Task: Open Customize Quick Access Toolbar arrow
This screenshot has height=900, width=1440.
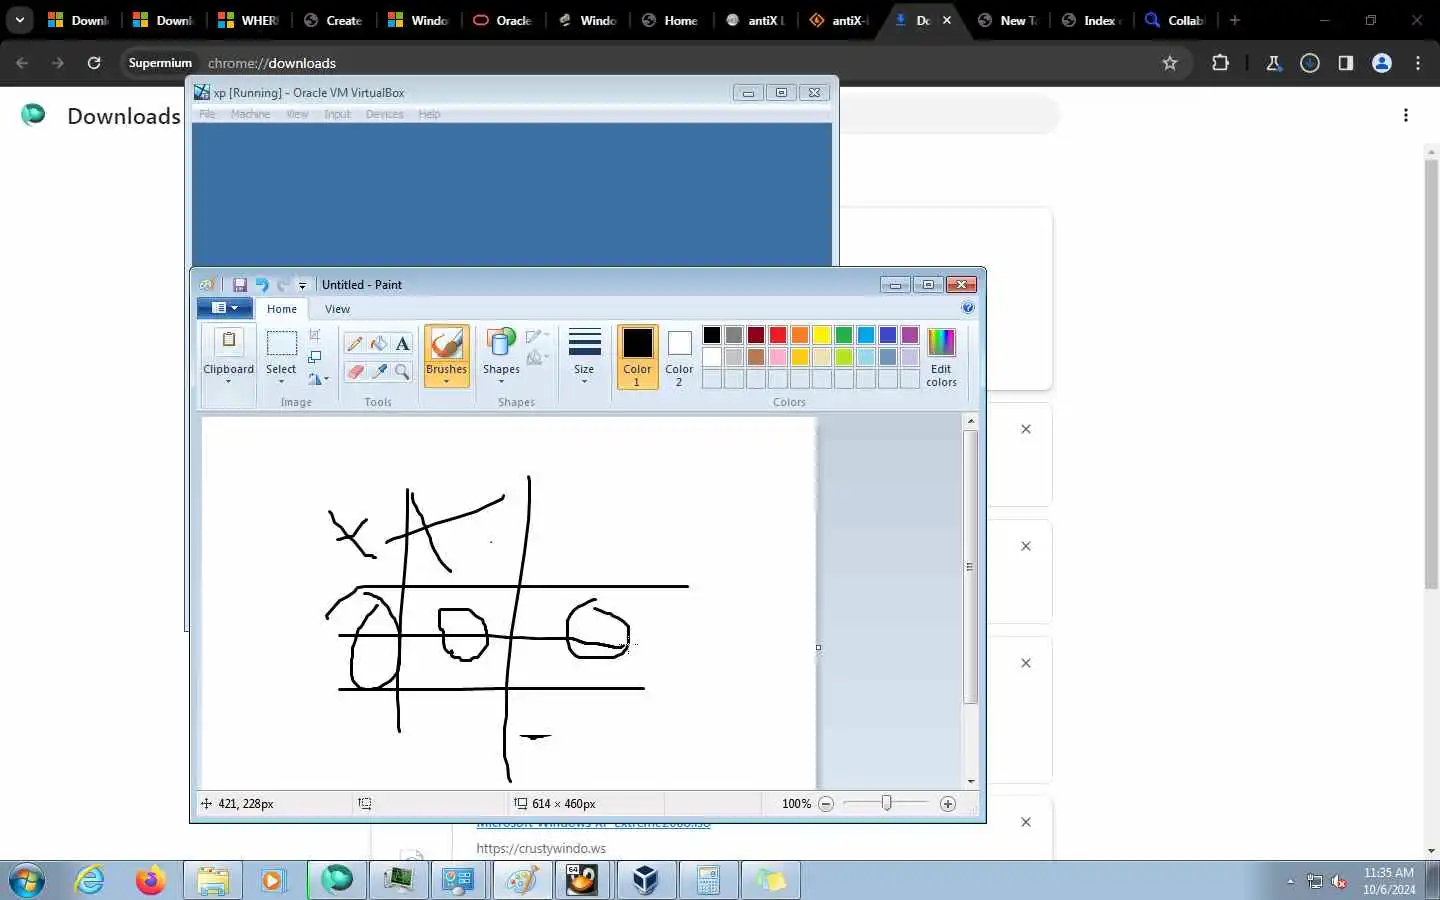Action: (x=302, y=285)
